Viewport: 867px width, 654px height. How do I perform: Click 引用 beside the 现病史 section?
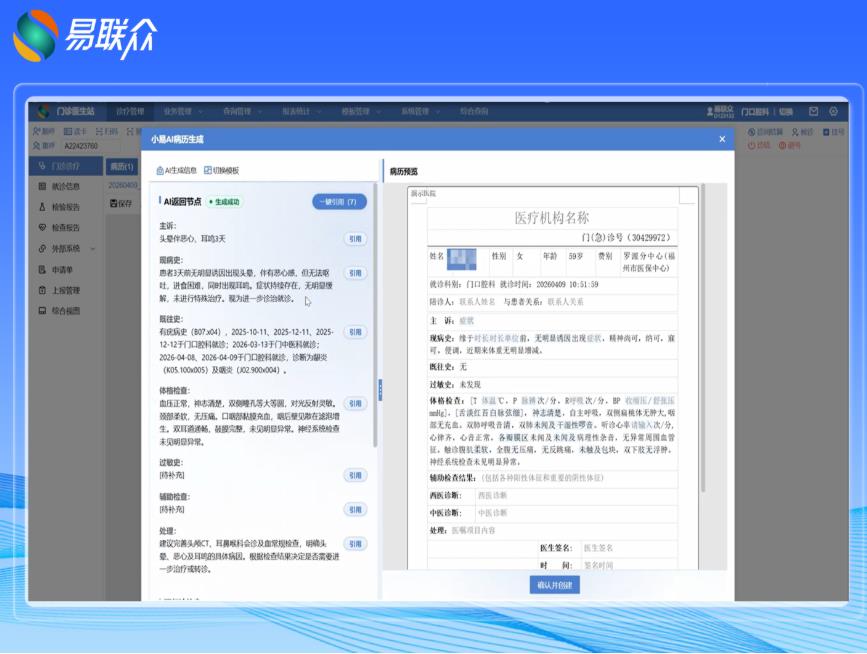tap(355, 273)
